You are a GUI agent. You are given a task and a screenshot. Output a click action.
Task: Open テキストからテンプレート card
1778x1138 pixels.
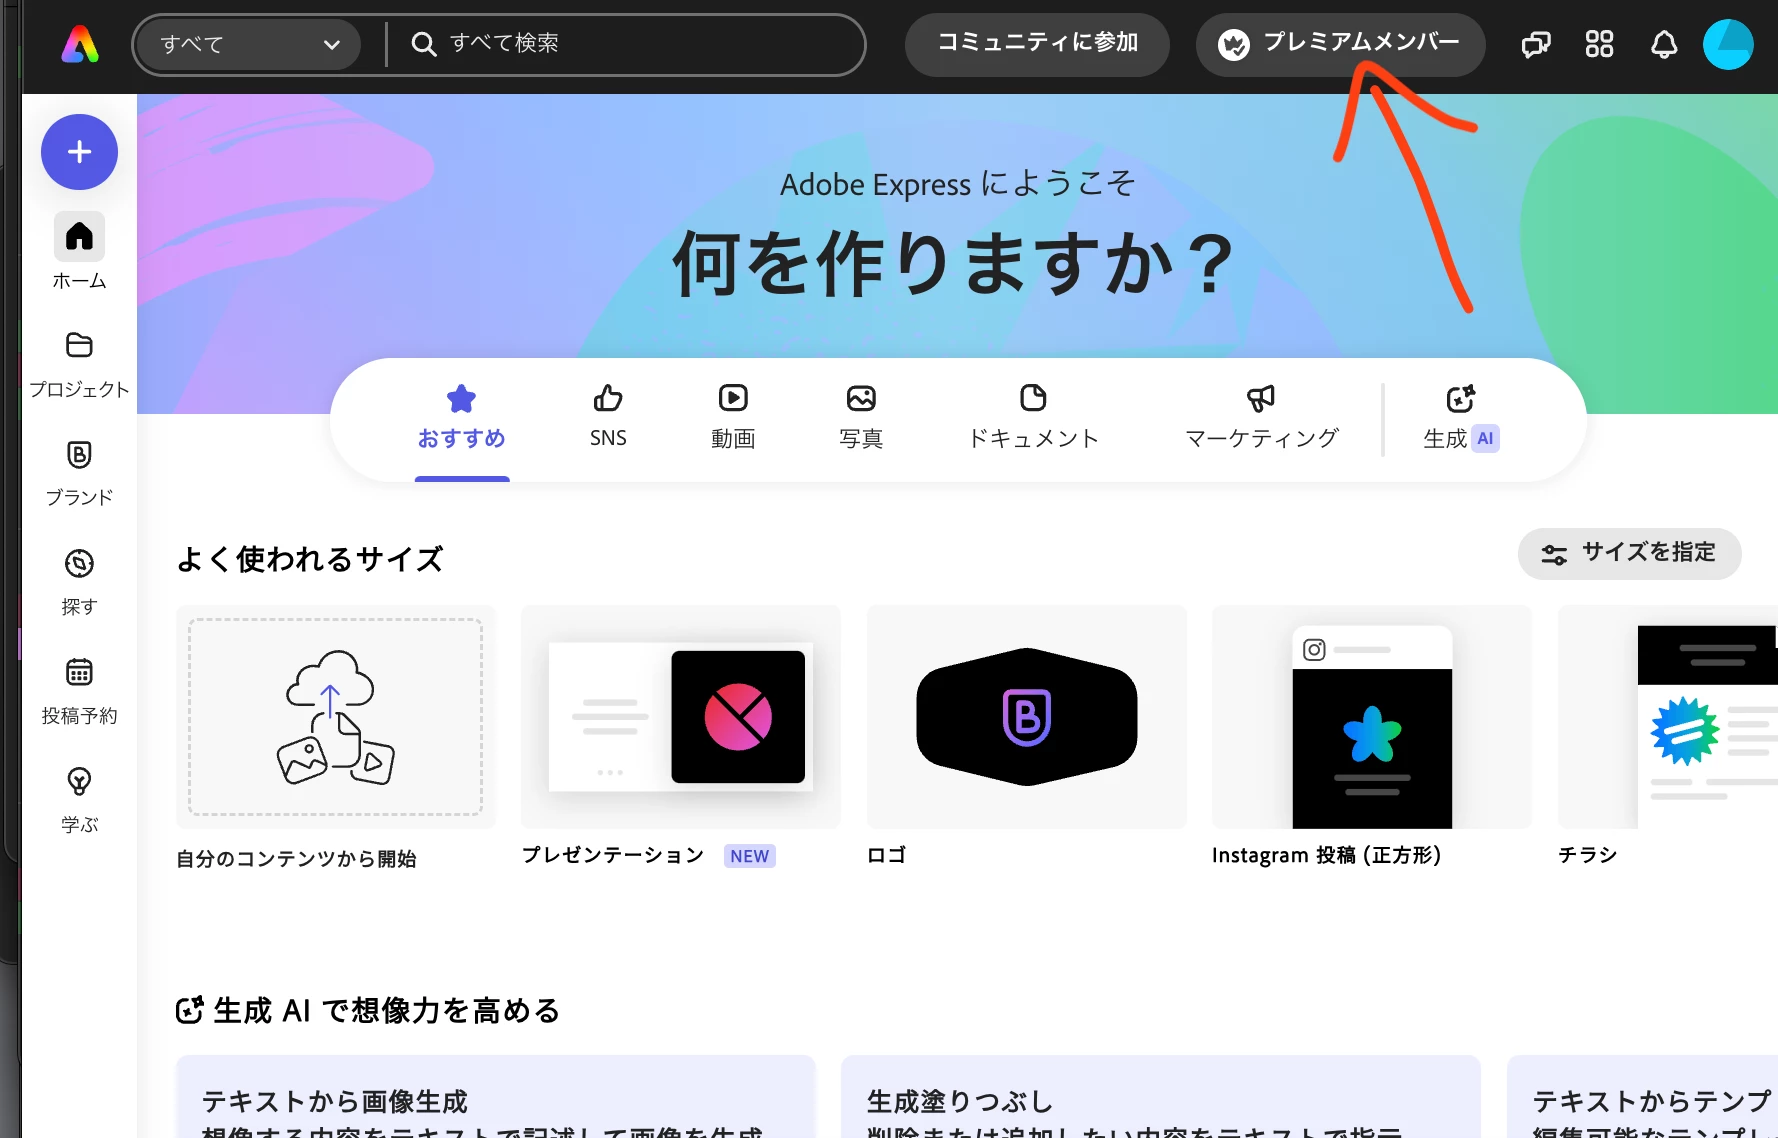(x=1642, y=1096)
